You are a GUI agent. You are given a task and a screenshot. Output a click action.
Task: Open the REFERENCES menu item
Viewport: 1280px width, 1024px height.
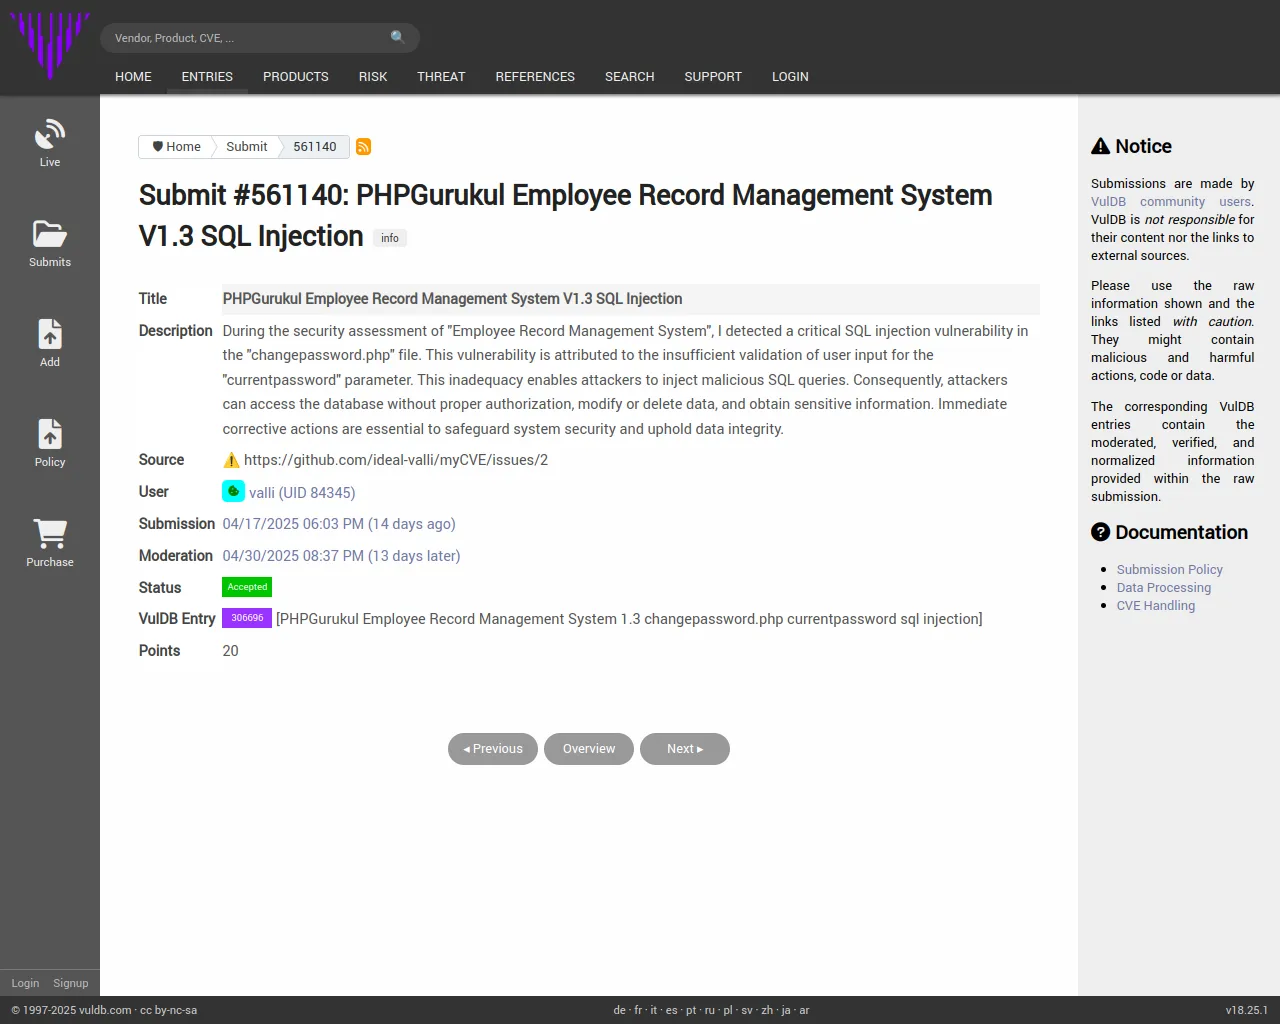pyautogui.click(x=535, y=77)
